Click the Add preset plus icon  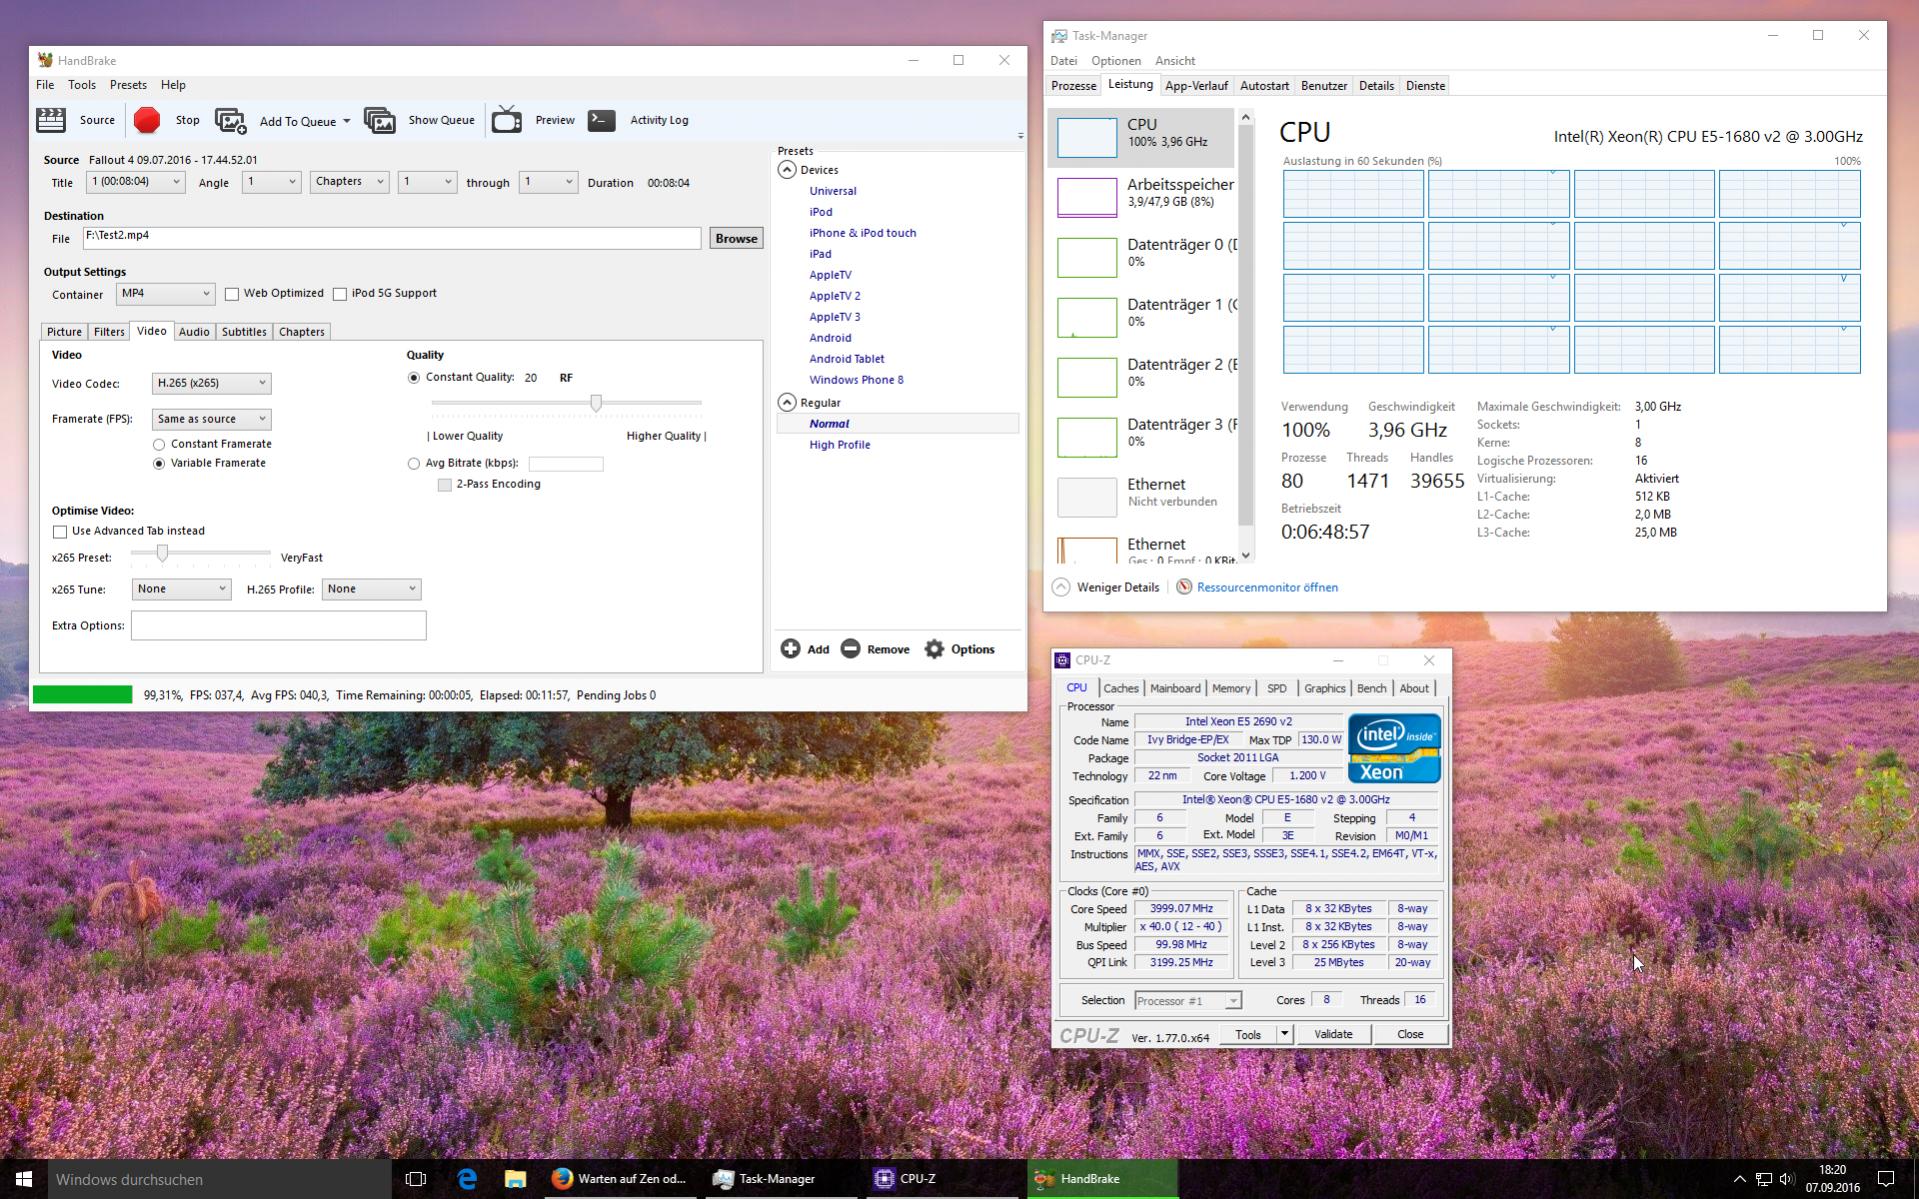point(790,649)
